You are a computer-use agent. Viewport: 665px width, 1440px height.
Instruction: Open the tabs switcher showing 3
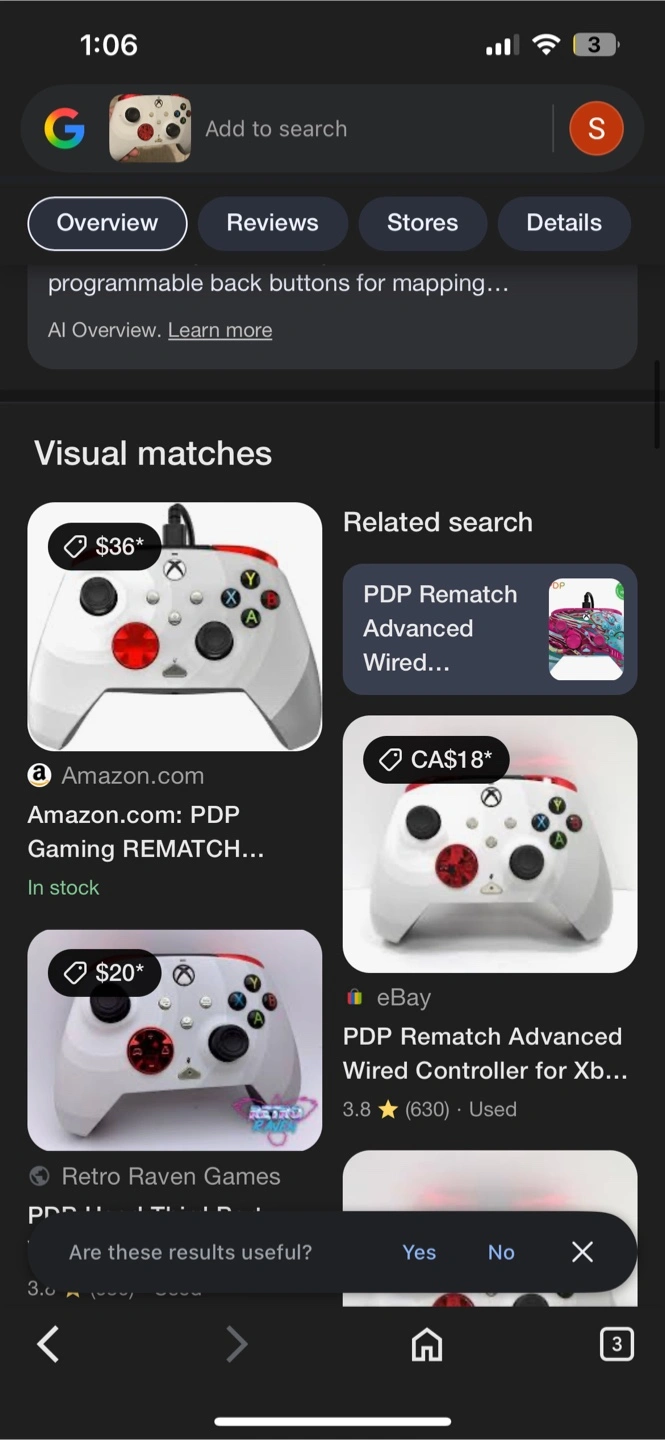pyautogui.click(x=616, y=1344)
